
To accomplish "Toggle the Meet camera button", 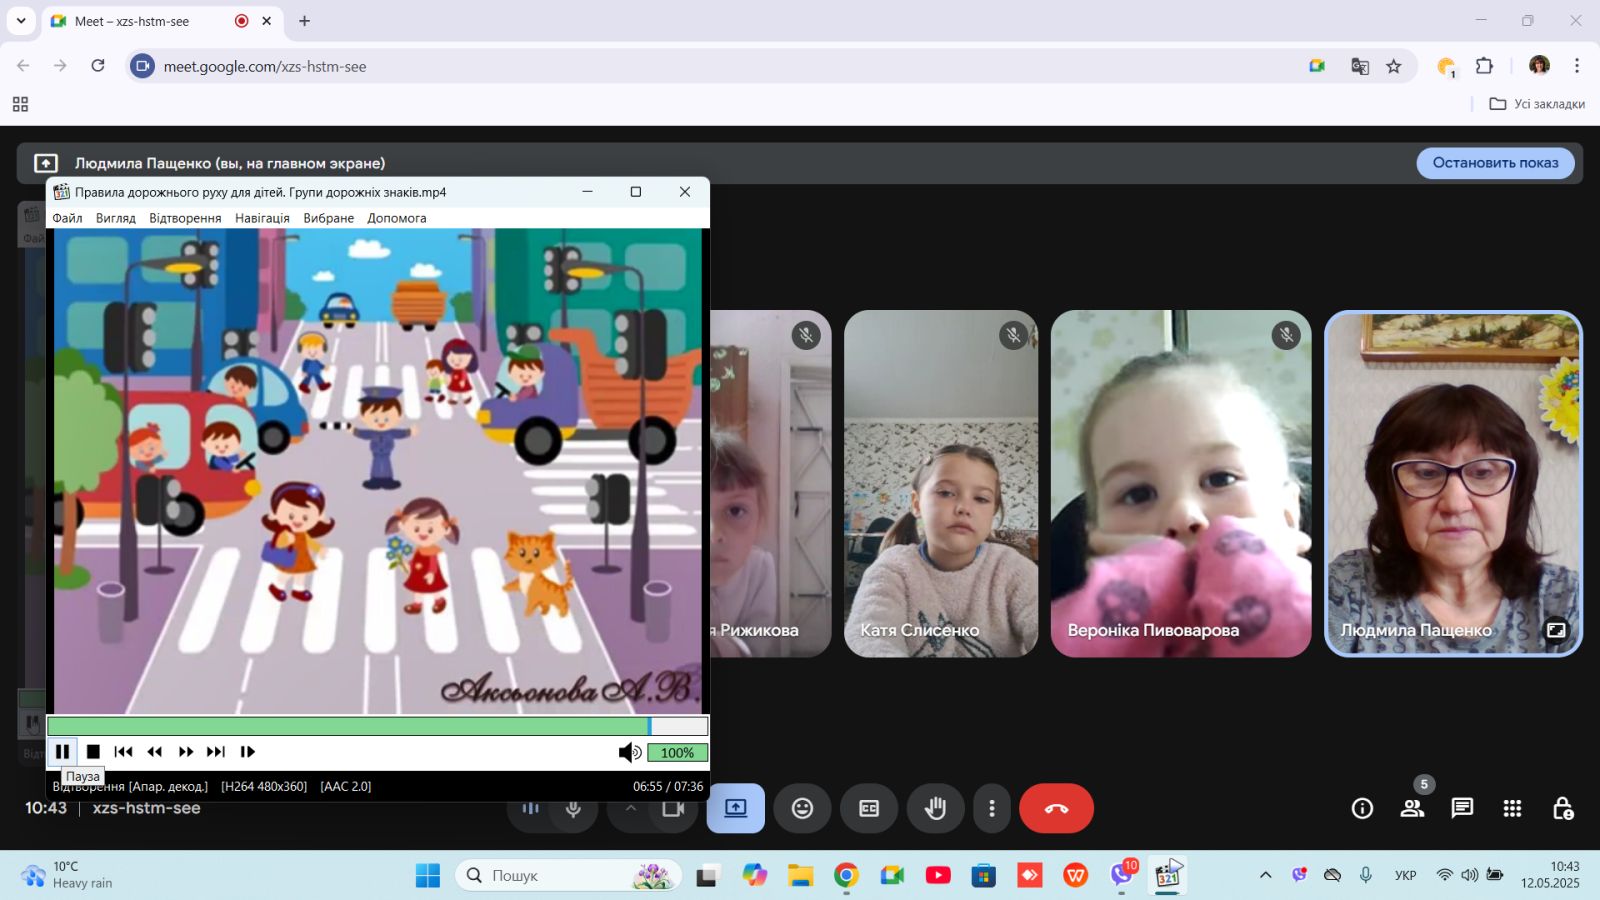I will (674, 808).
